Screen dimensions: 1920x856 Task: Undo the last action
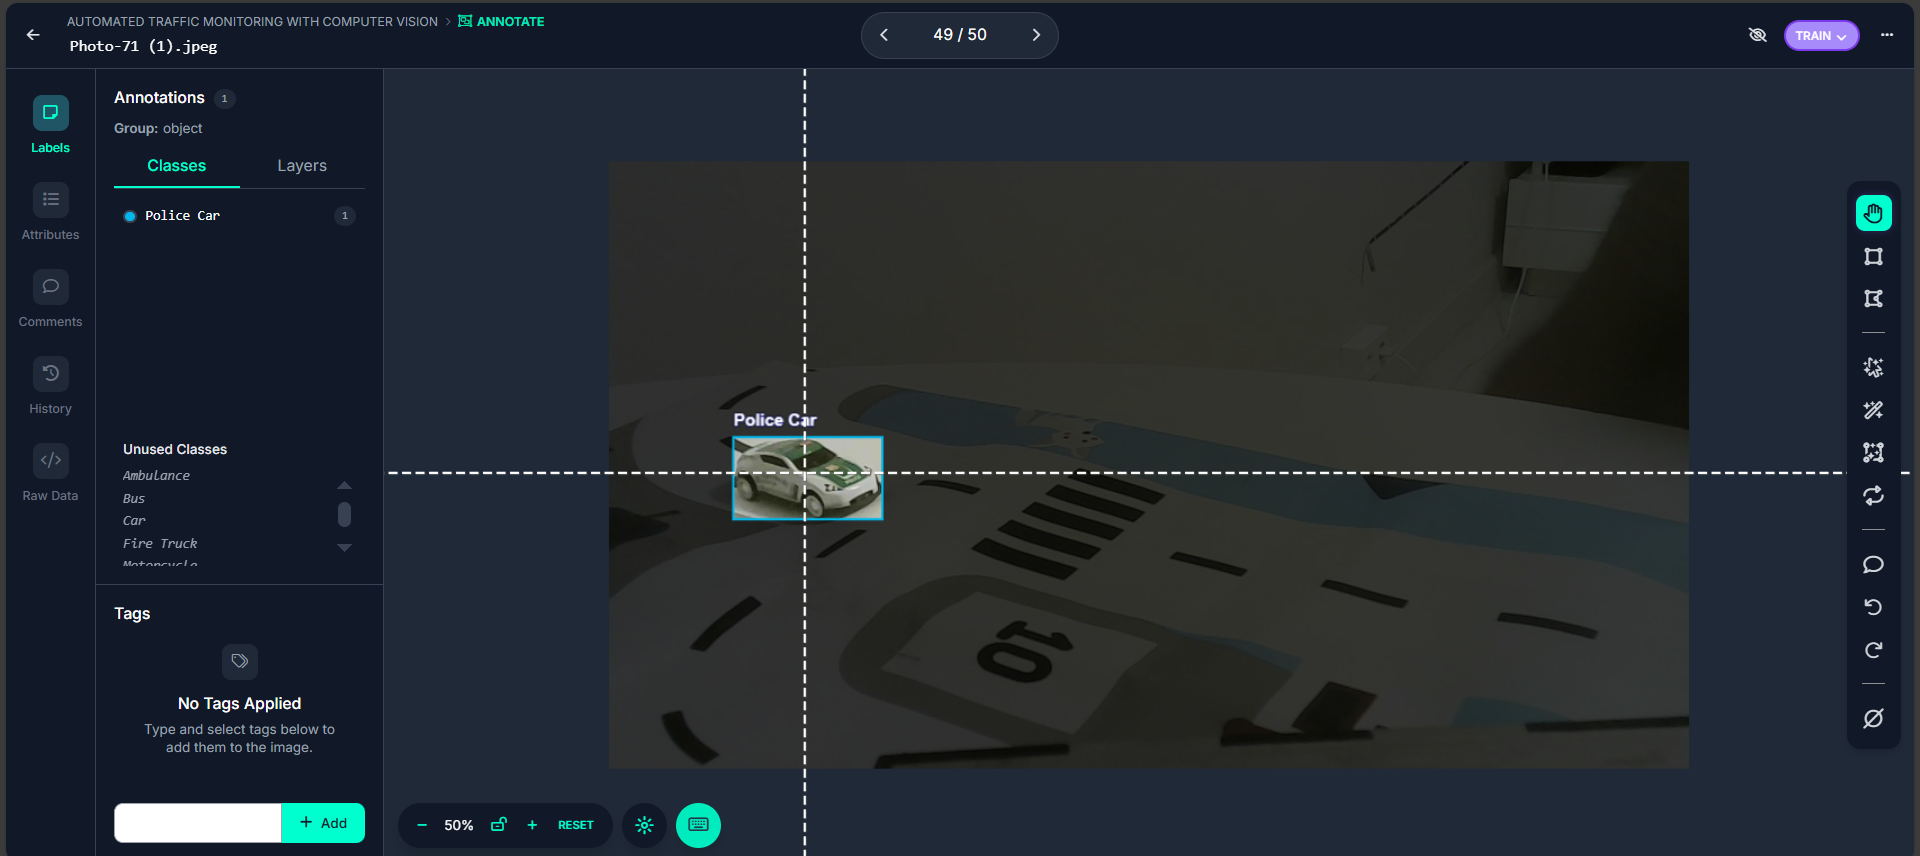point(1873,607)
